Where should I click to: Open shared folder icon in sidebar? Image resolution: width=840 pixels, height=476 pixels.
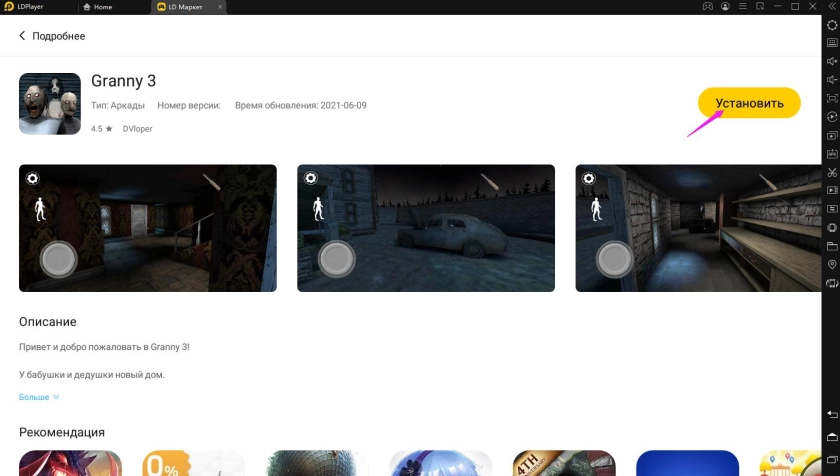[832, 246]
